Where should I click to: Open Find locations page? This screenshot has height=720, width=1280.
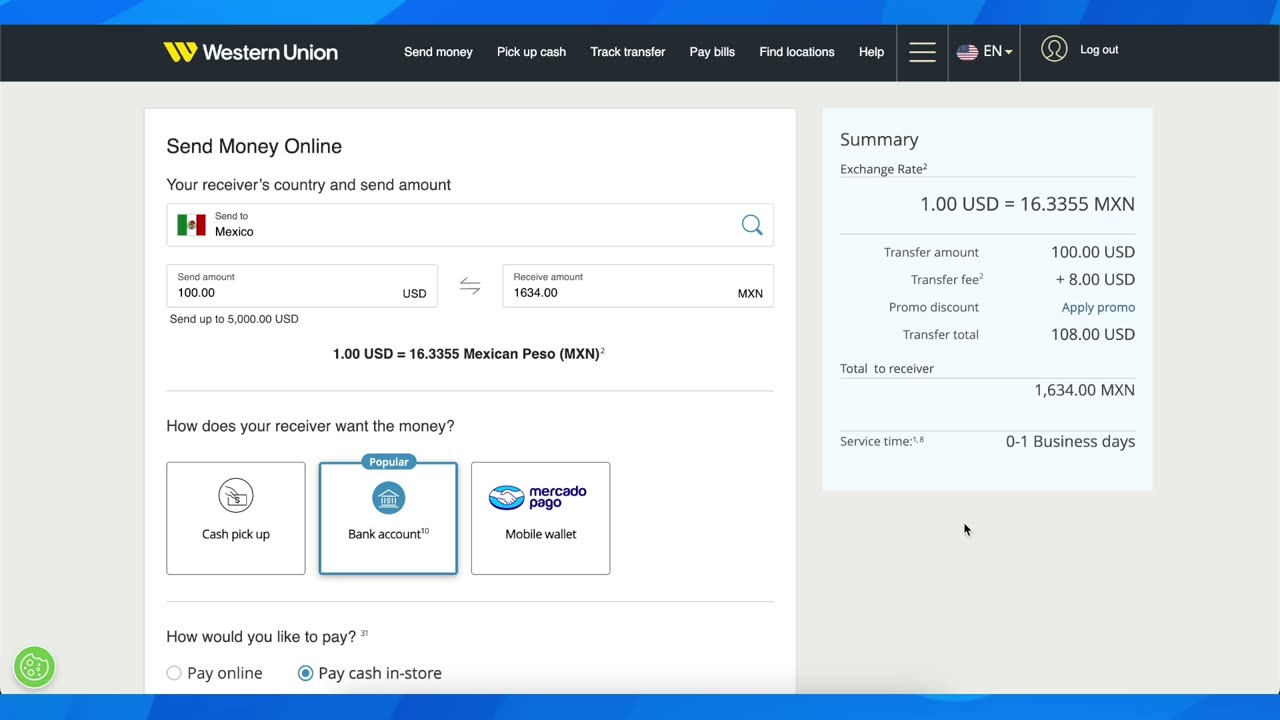click(797, 52)
